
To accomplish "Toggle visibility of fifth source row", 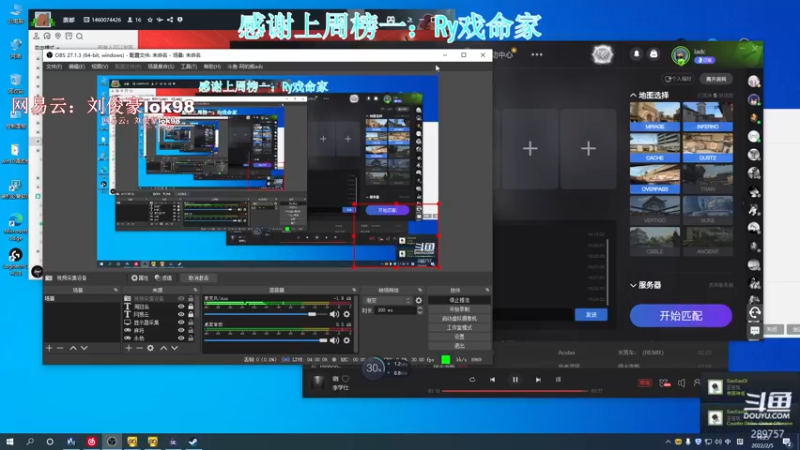I will 181,330.
